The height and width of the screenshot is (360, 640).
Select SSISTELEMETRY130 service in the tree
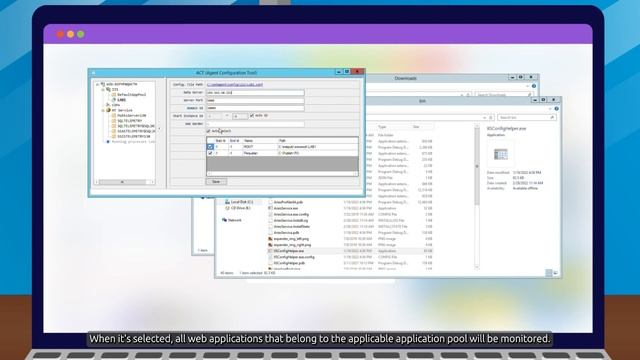click(133, 137)
